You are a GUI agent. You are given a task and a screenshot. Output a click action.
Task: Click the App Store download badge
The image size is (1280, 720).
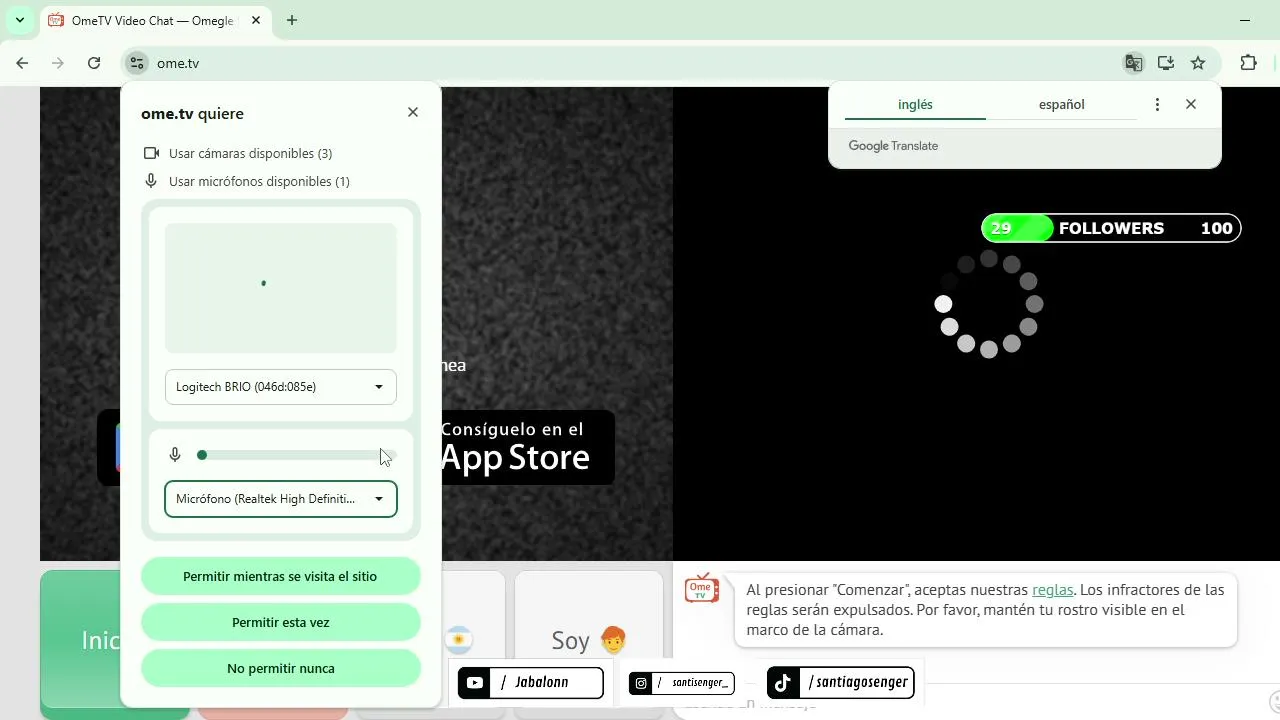[x=526, y=447]
